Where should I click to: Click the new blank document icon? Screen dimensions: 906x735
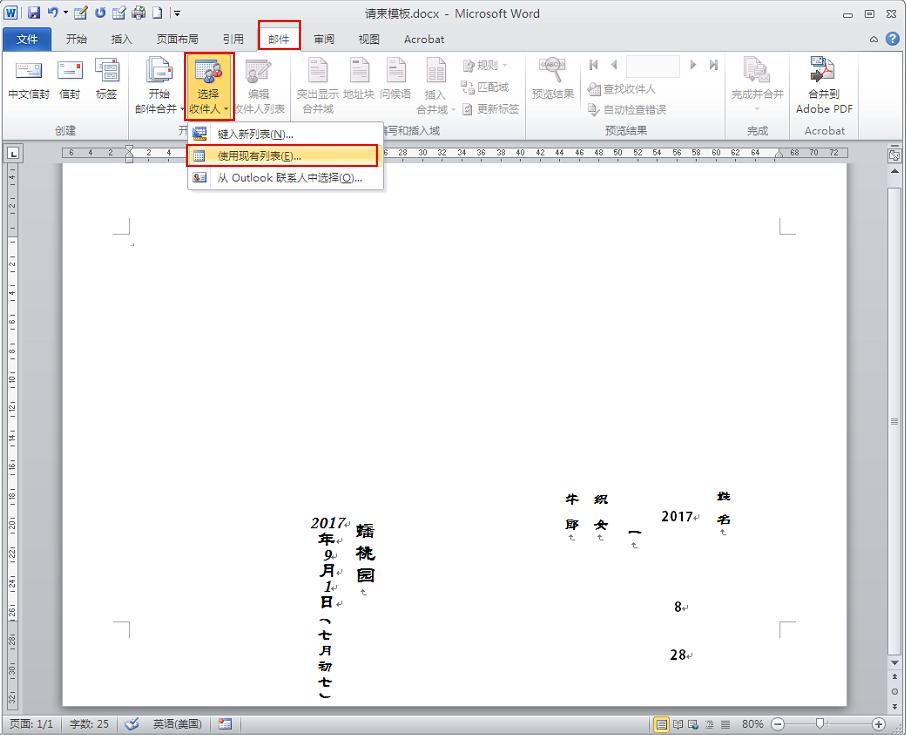point(157,13)
